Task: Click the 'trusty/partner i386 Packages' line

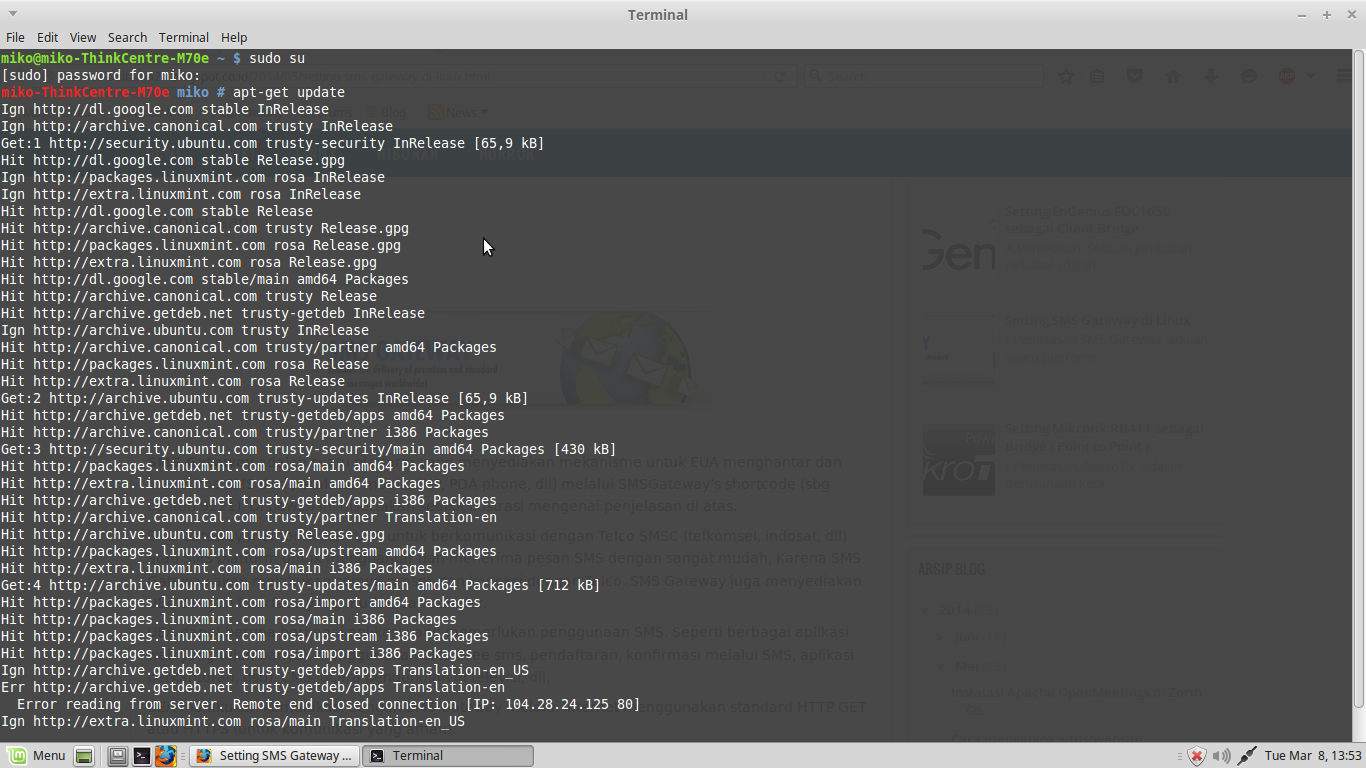Action: point(245,432)
